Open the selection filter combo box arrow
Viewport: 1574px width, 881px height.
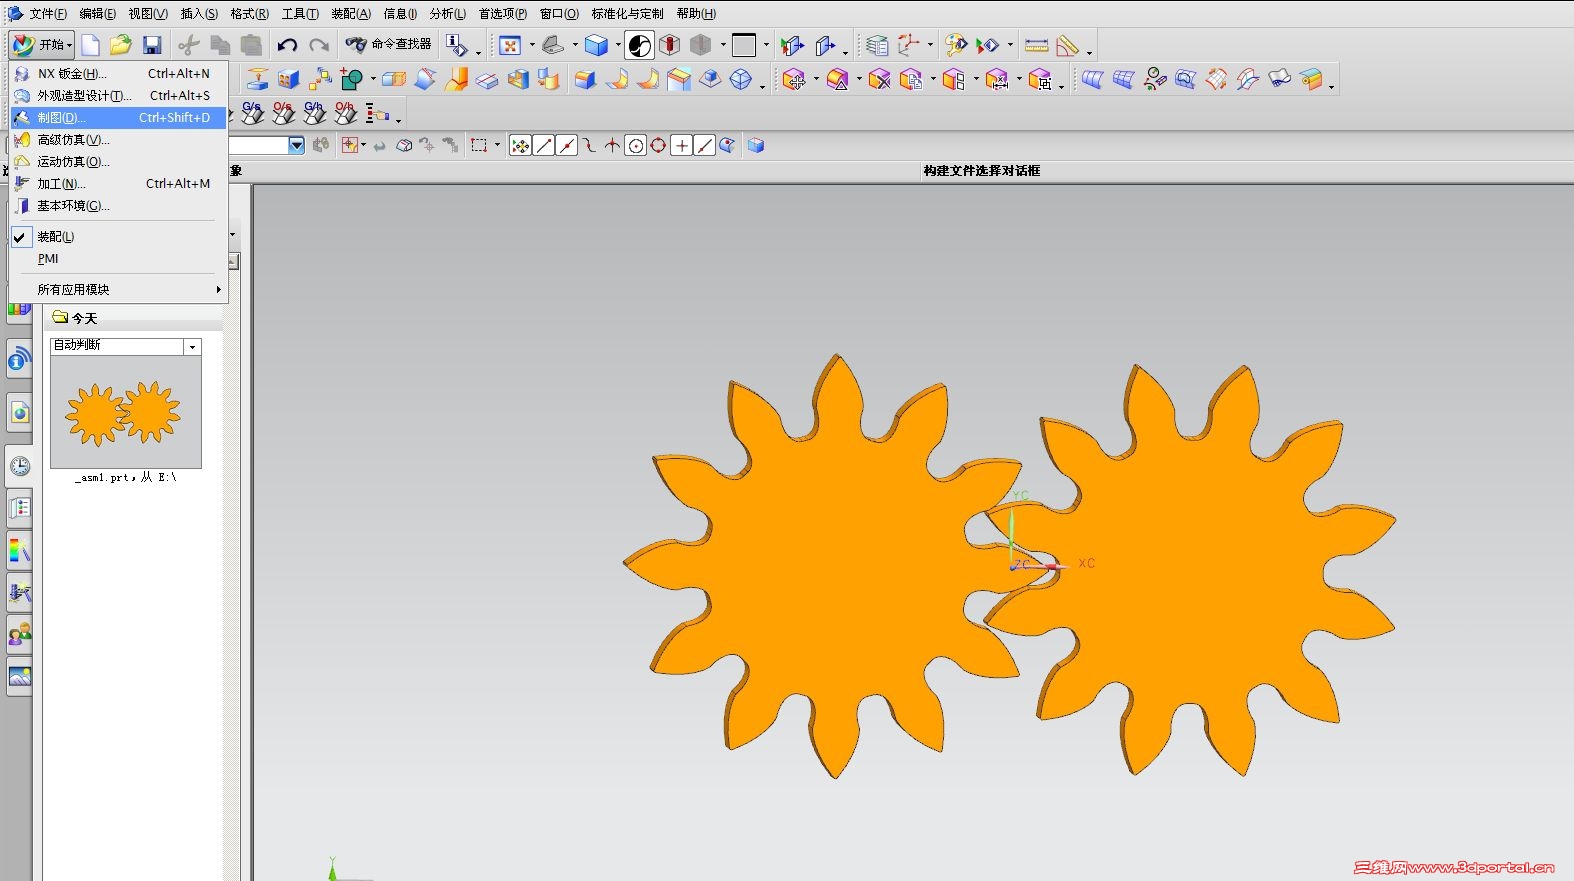[296, 146]
